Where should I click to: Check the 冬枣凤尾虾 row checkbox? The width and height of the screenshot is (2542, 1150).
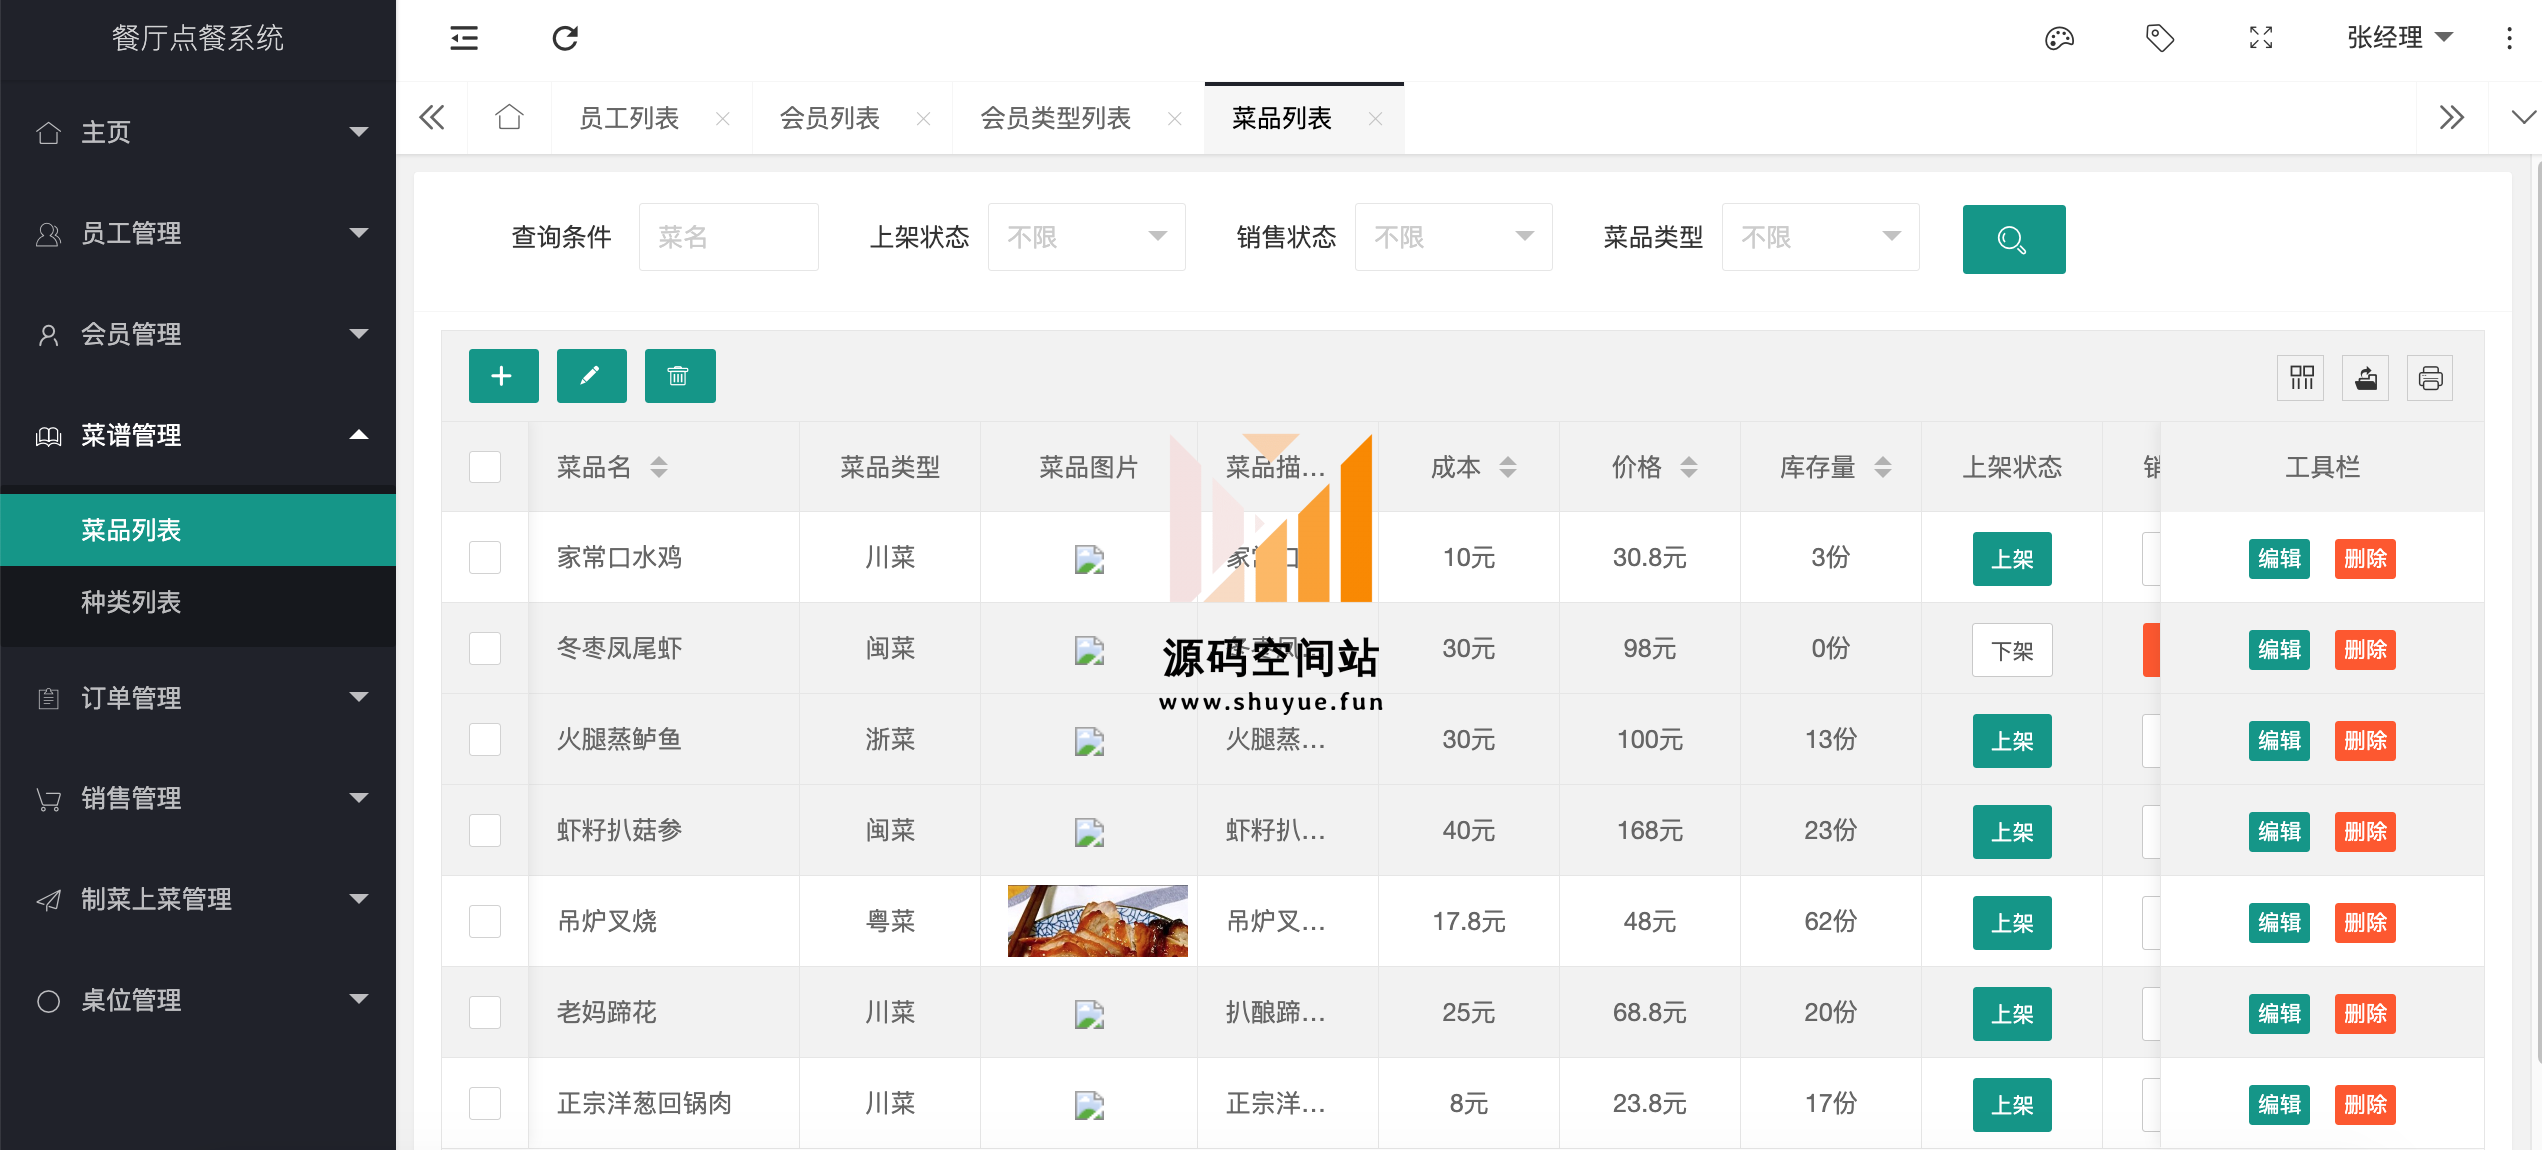point(485,649)
